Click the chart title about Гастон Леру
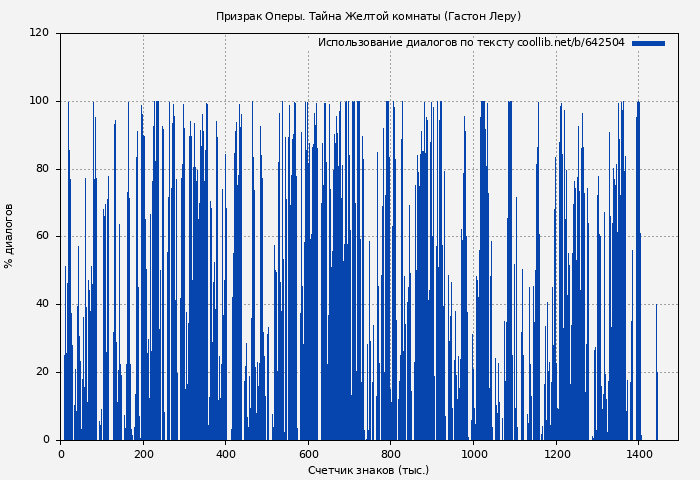700x480 pixels. 368,16
